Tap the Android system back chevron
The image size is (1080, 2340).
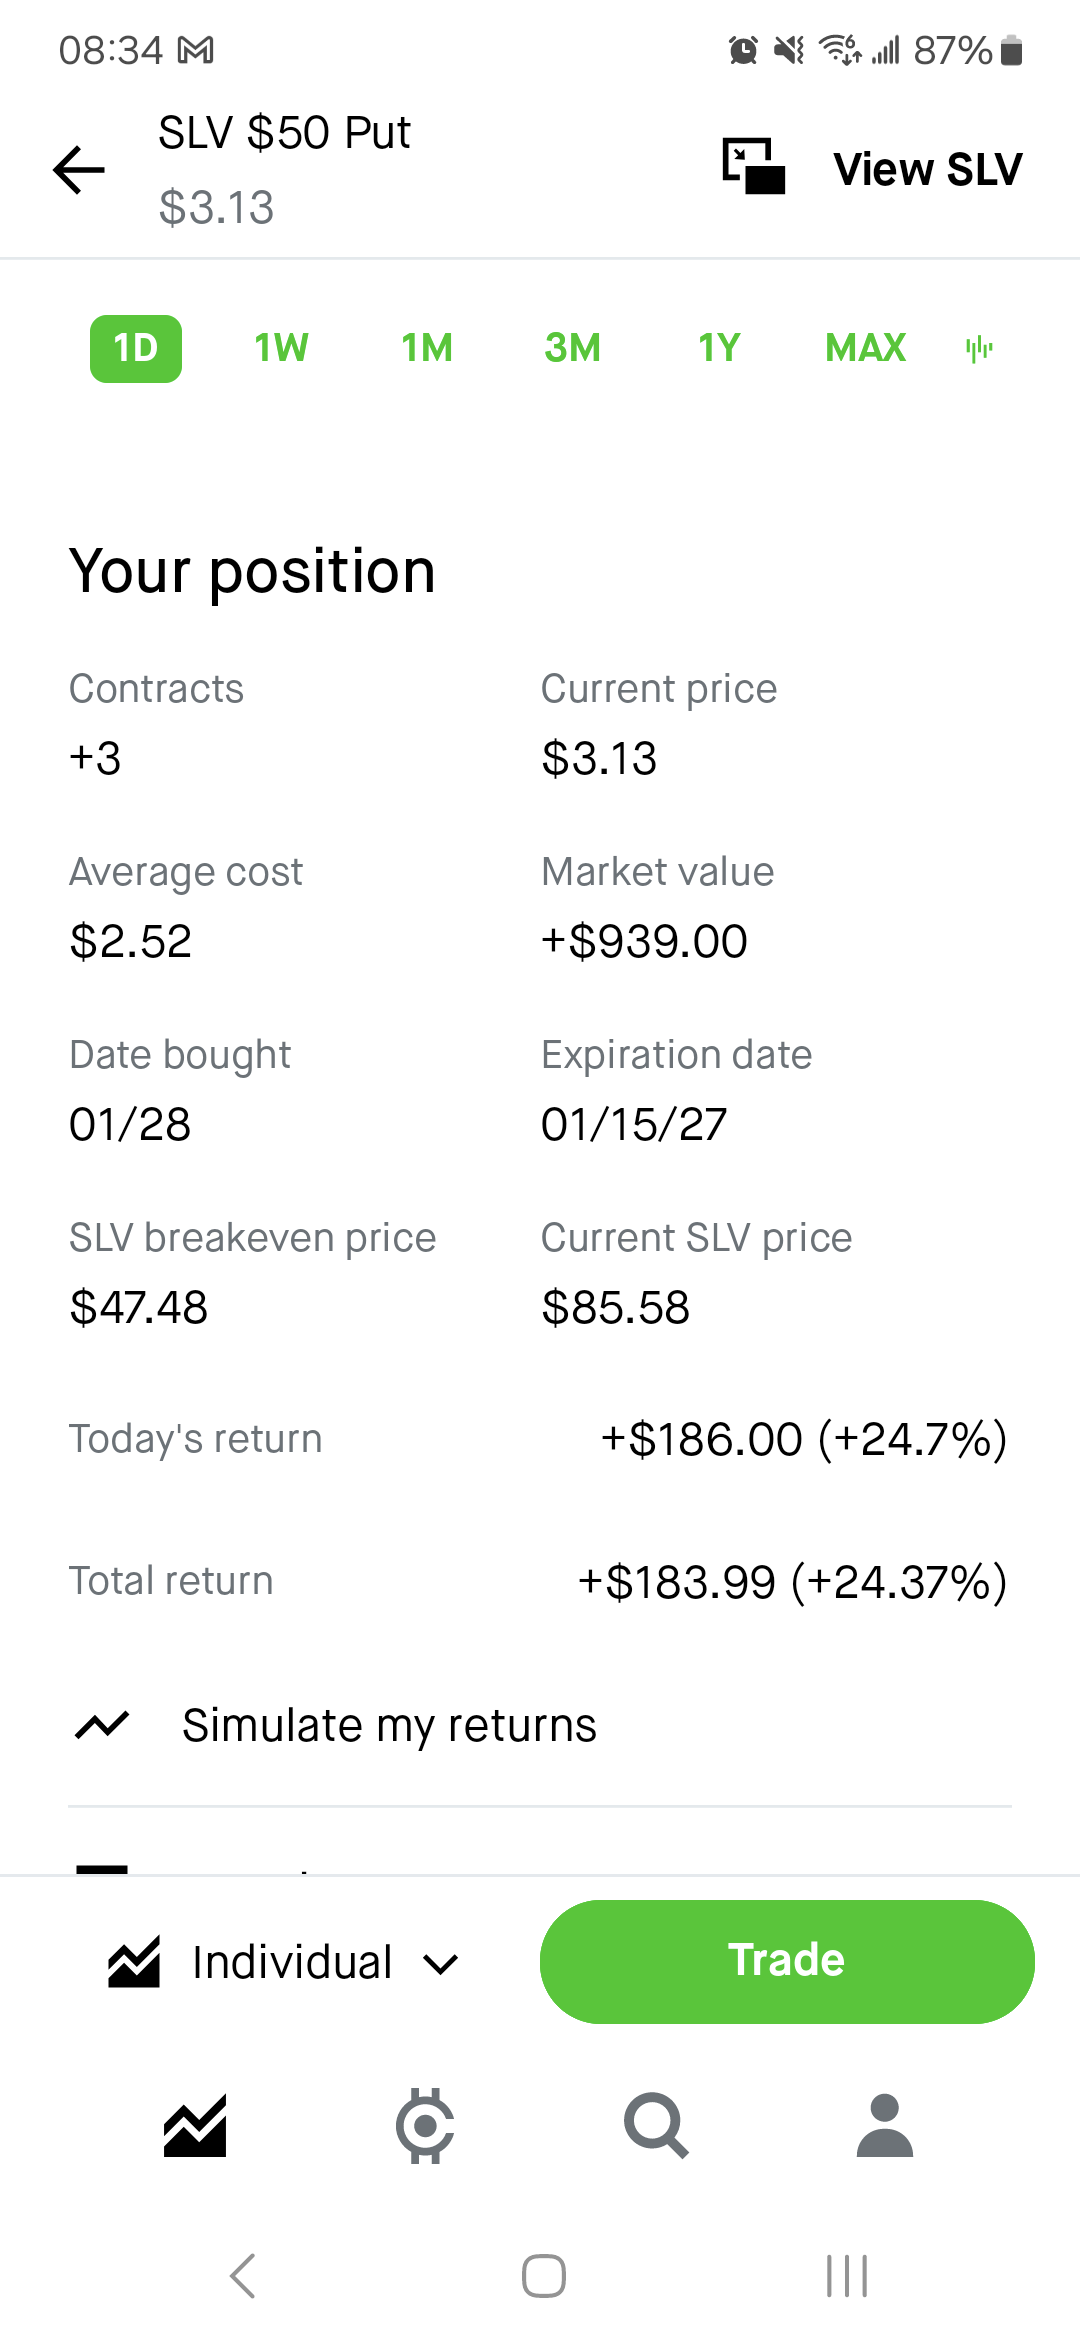coord(243,2276)
